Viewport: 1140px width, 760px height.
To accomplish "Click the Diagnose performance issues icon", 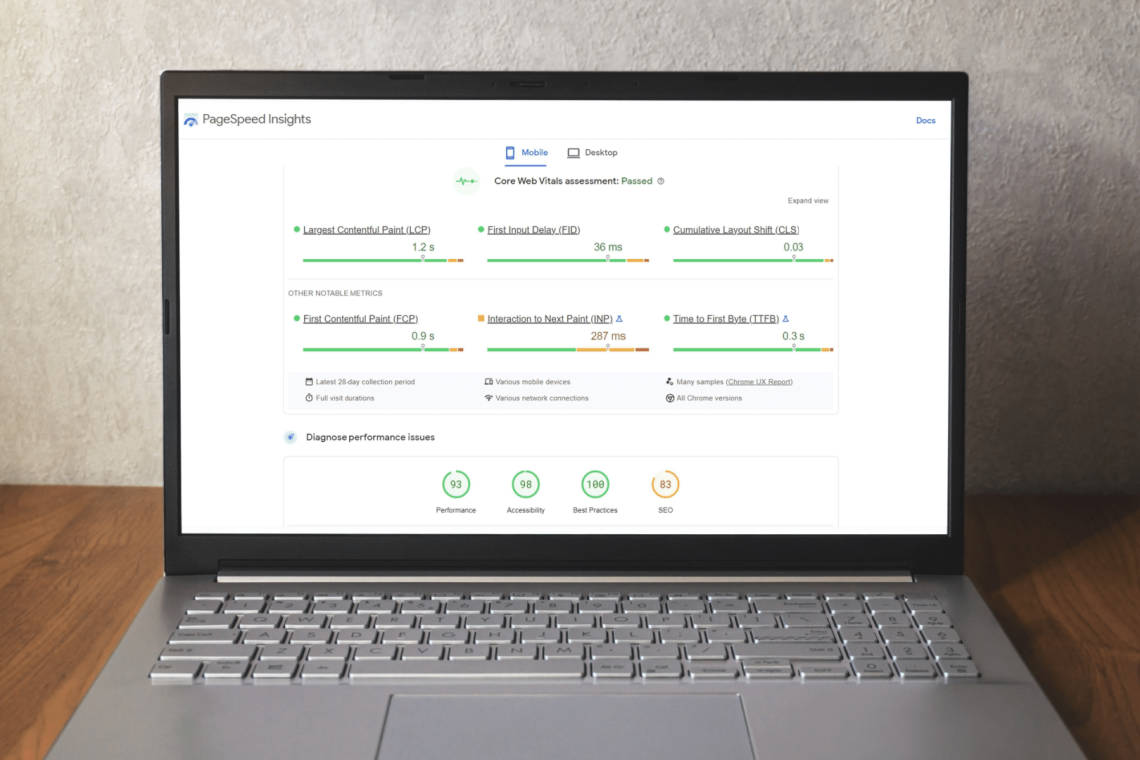I will point(291,437).
